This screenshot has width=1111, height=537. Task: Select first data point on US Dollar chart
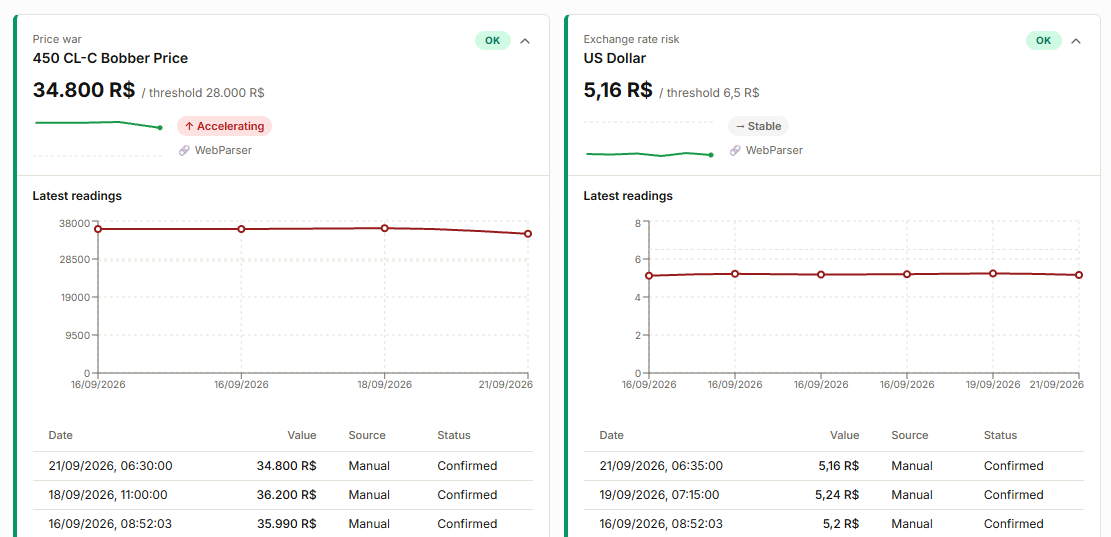pyautogui.click(x=649, y=276)
